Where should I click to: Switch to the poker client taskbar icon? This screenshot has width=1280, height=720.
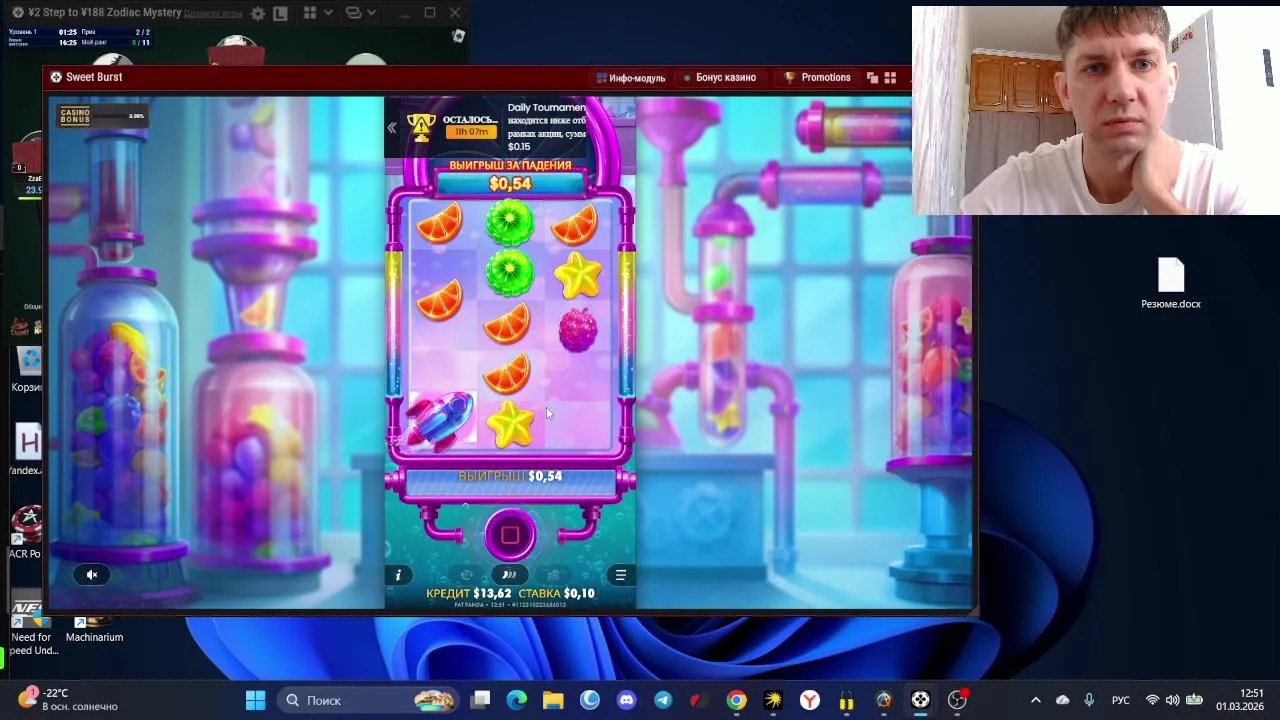[920, 700]
